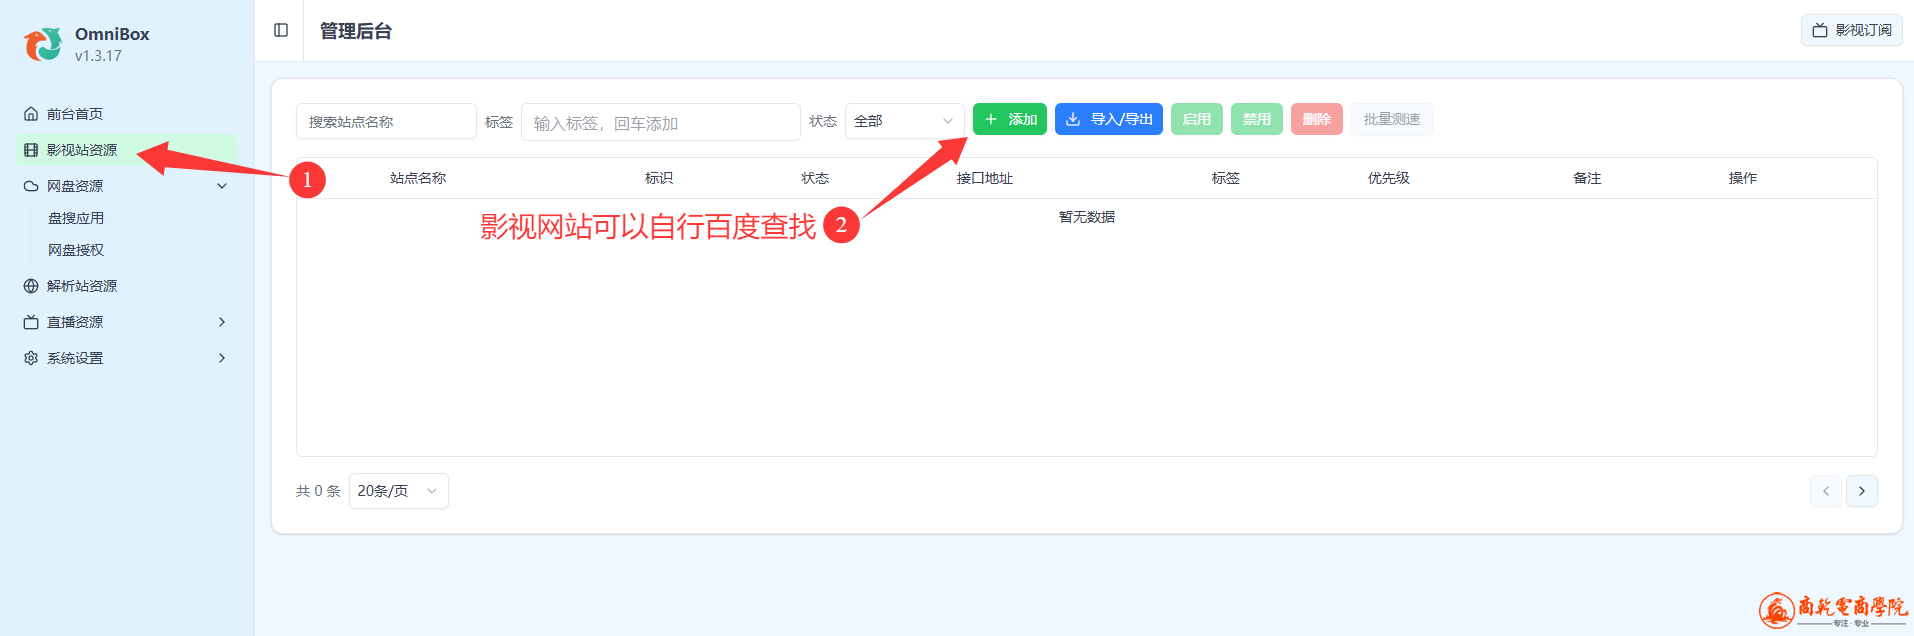Open the 影视订阅 button at top right
This screenshot has width=1914, height=636.
point(1851,30)
